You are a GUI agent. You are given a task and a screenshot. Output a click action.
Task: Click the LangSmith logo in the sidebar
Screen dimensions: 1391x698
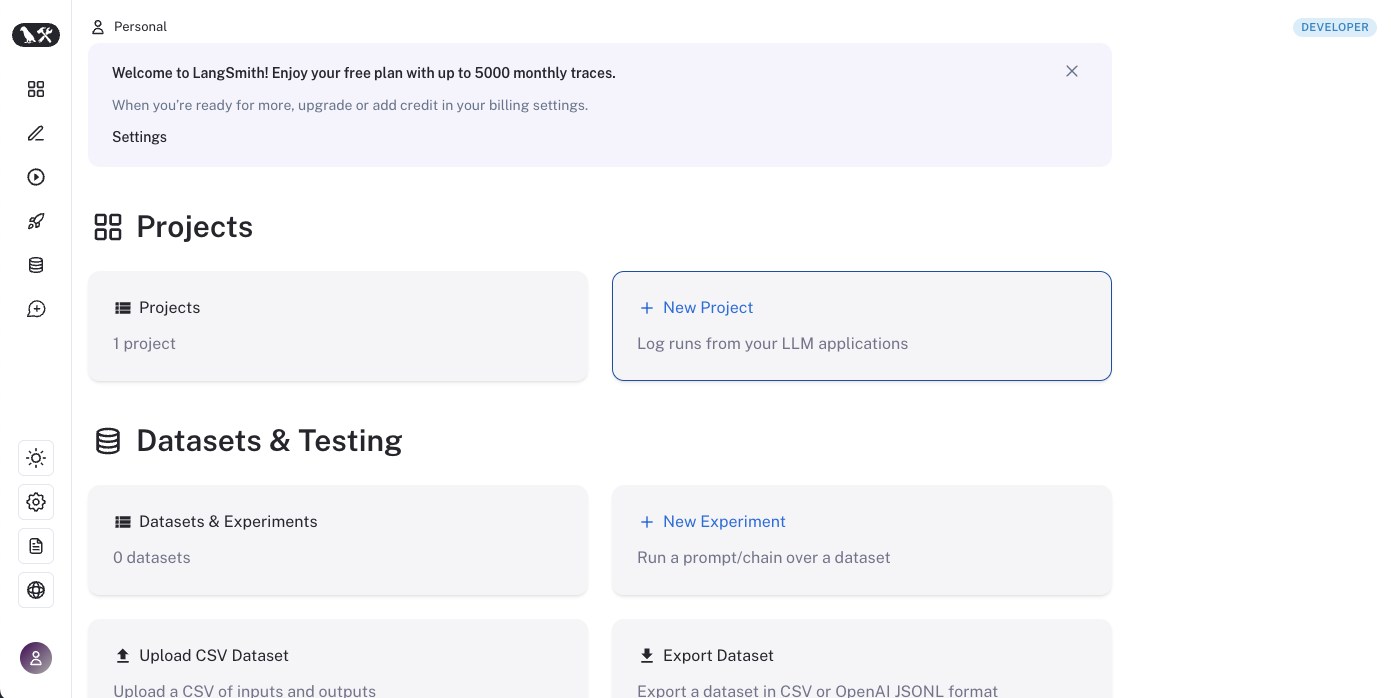[36, 35]
